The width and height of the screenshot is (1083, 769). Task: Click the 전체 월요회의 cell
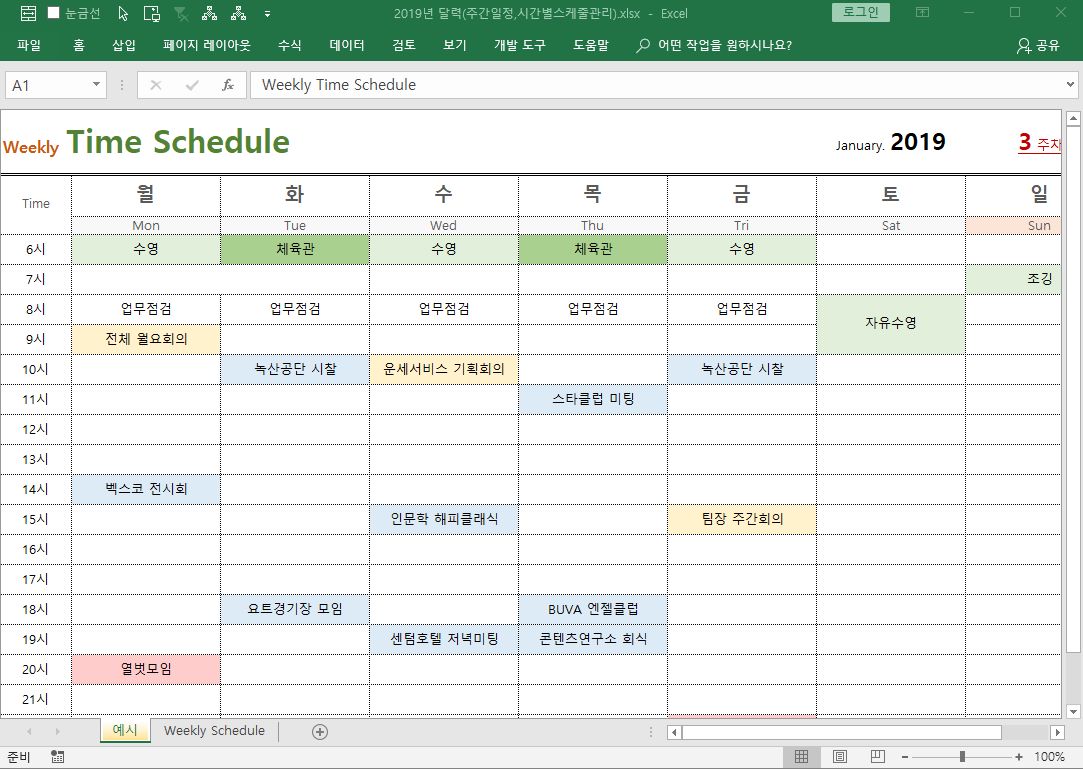(x=146, y=339)
